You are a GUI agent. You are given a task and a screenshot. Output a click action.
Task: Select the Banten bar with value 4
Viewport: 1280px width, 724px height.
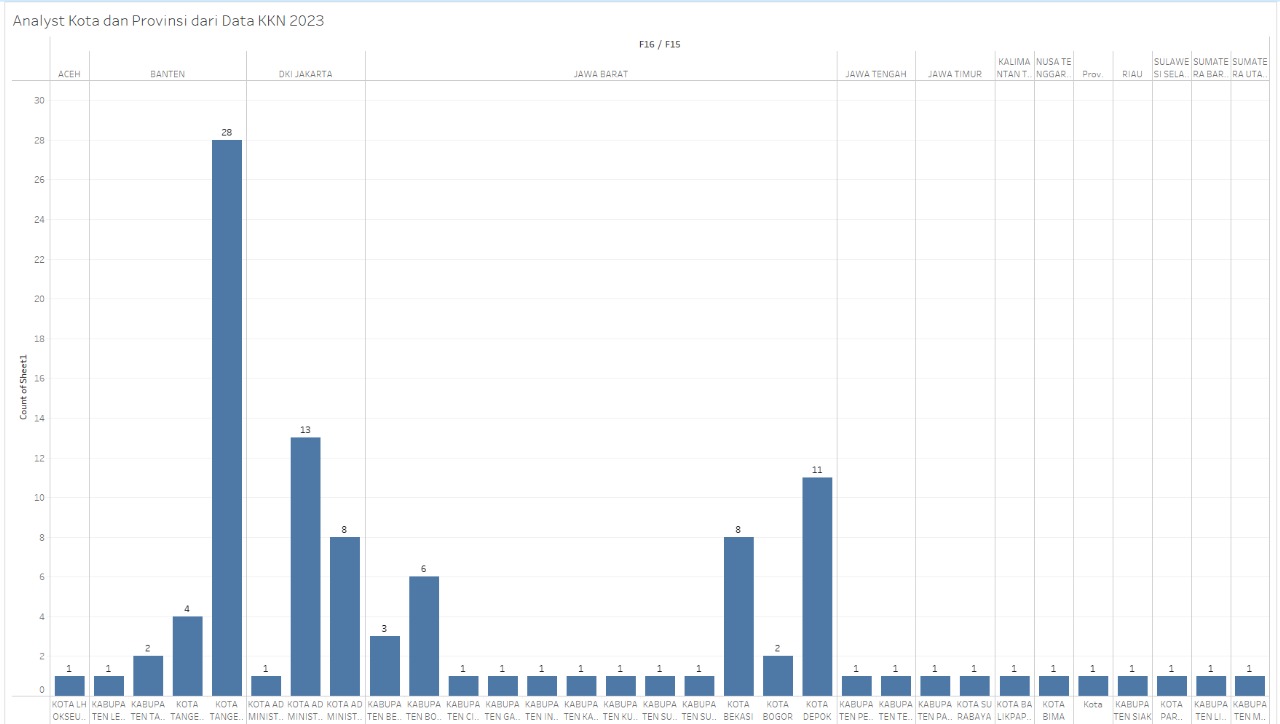(187, 655)
